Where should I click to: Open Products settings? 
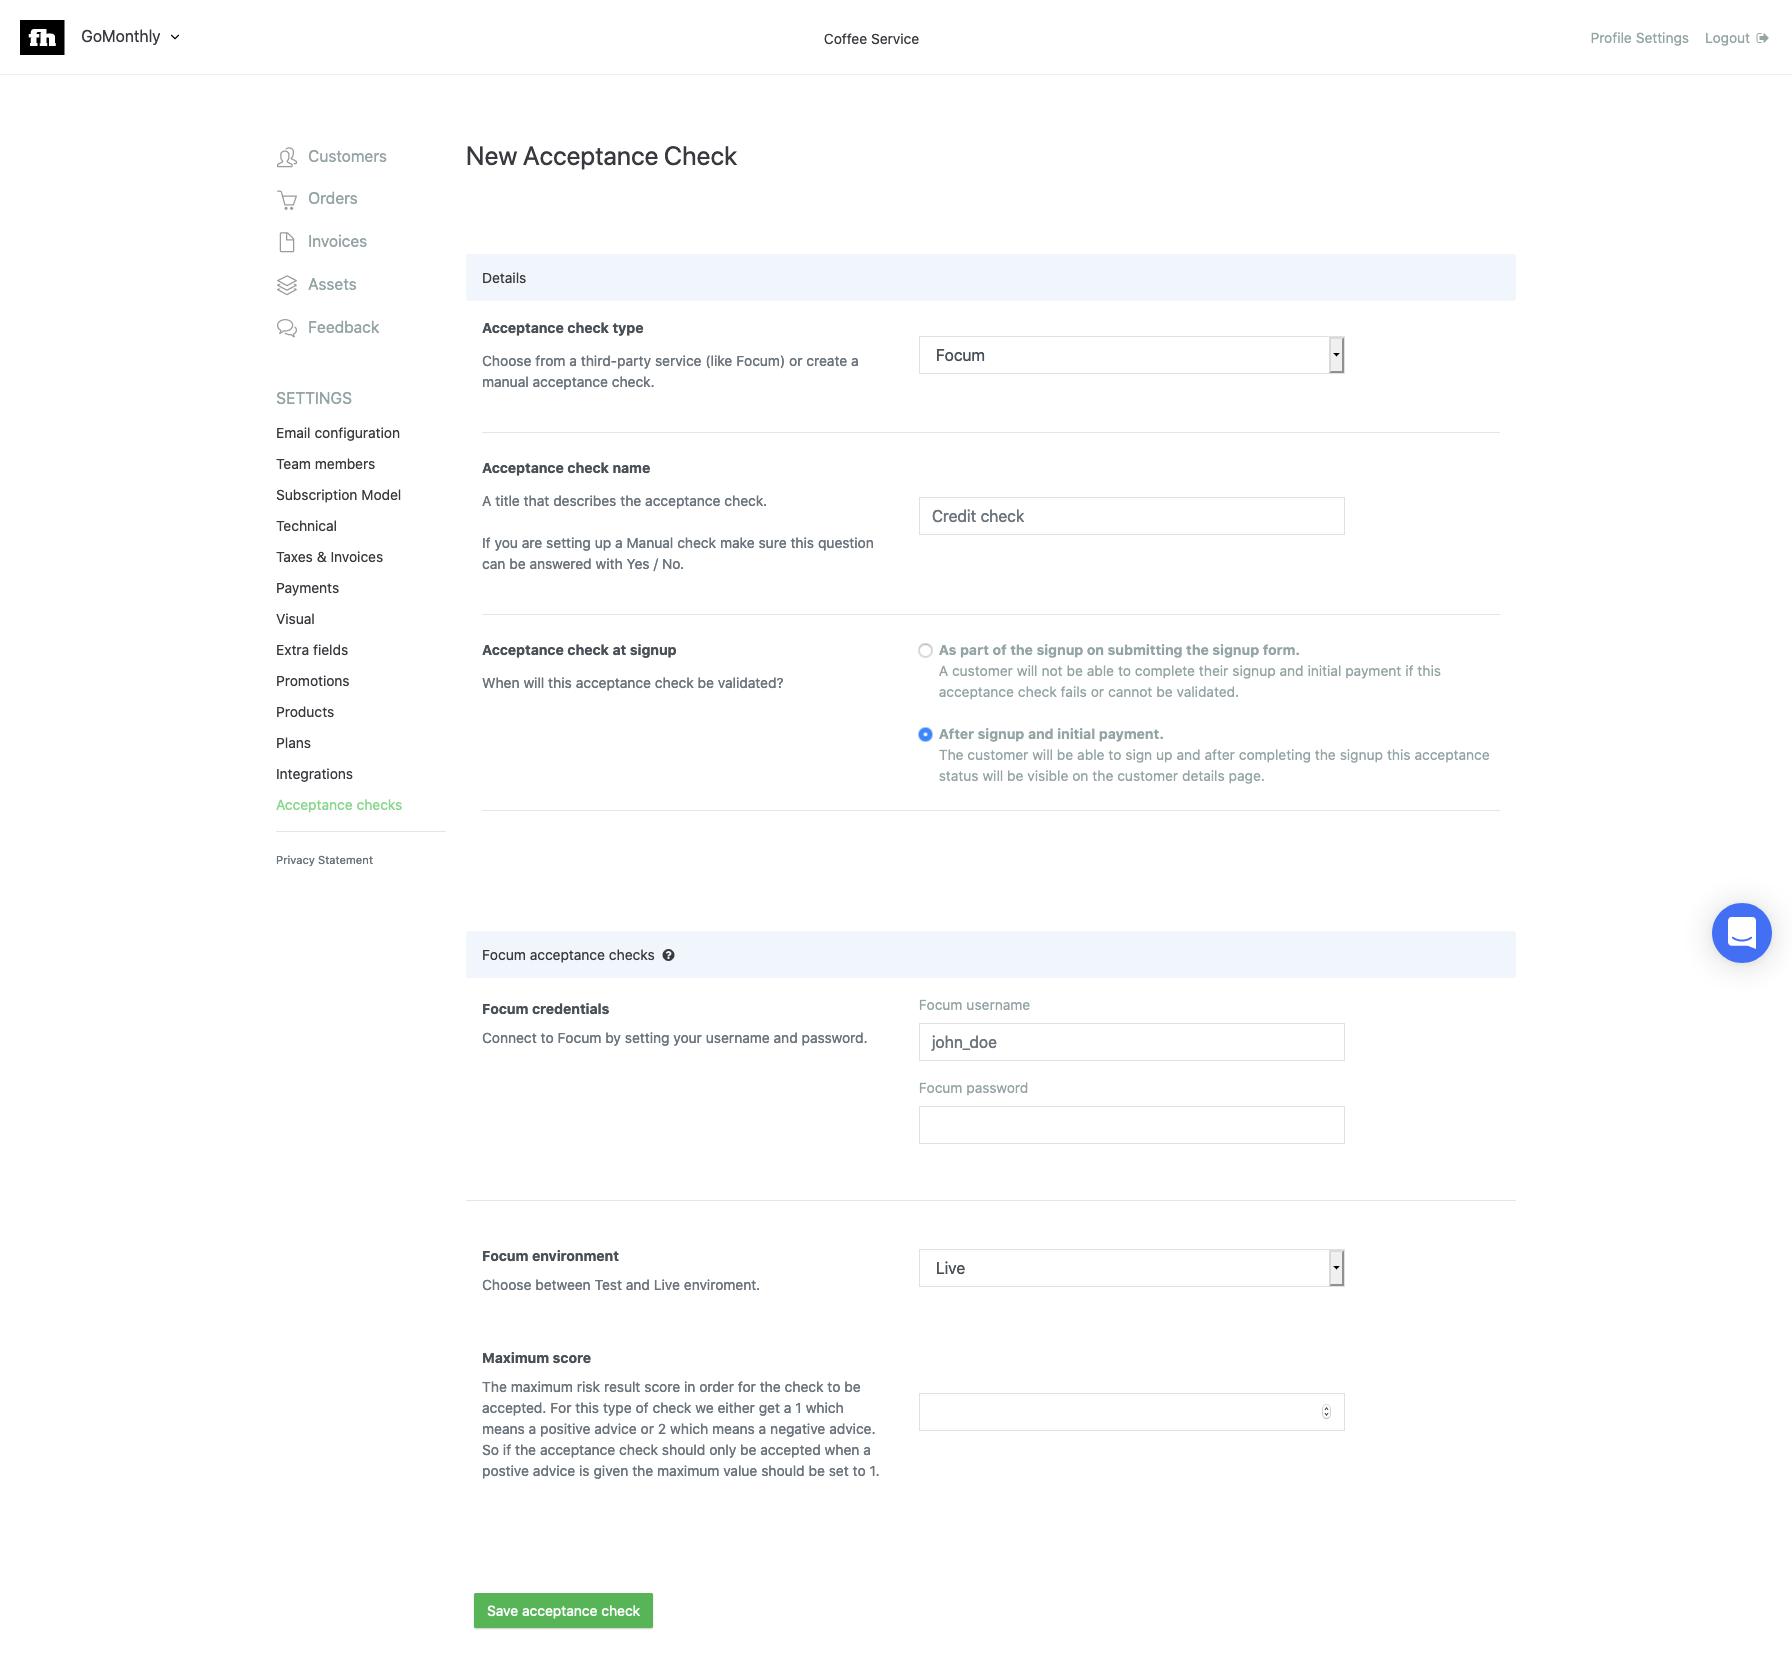305,712
